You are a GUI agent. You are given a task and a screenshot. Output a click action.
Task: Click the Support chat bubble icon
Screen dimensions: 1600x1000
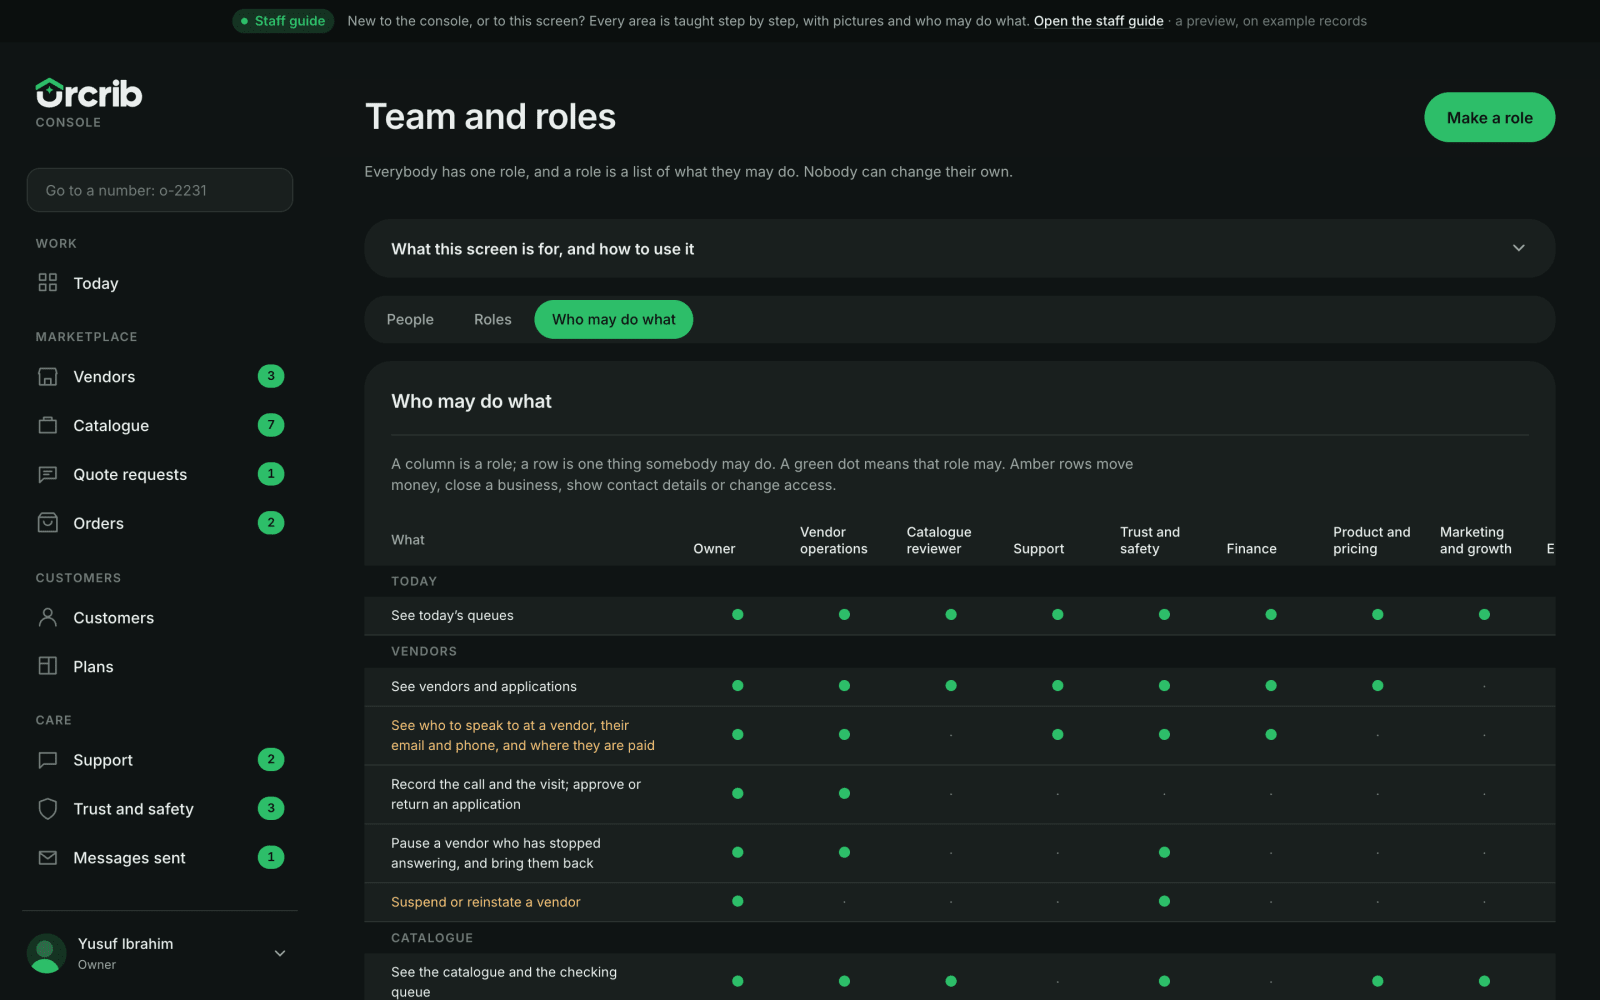tap(47, 760)
